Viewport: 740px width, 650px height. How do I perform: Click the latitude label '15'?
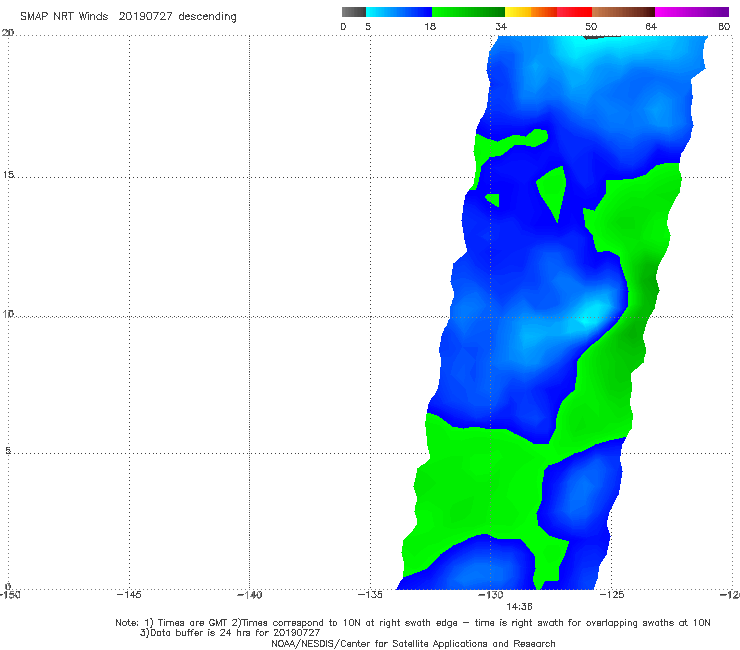[x=8, y=175]
